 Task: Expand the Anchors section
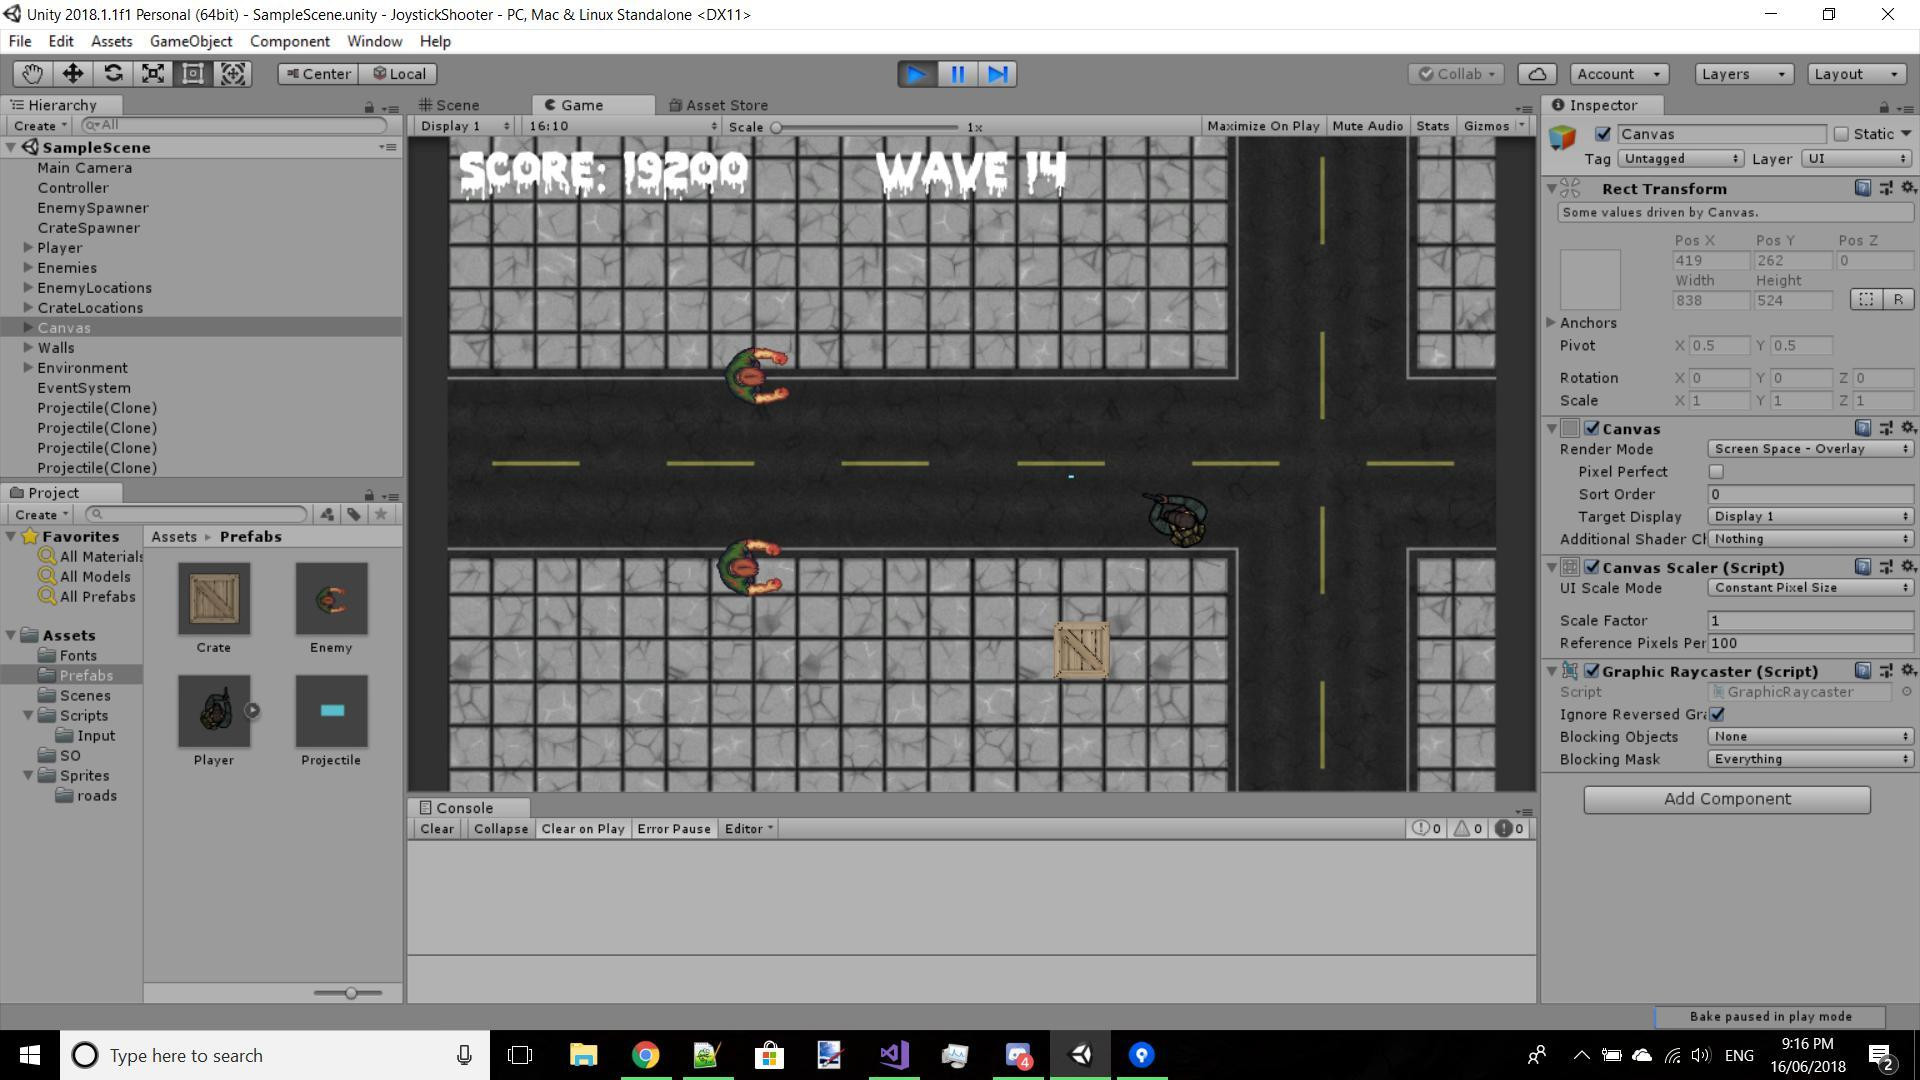point(1551,323)
